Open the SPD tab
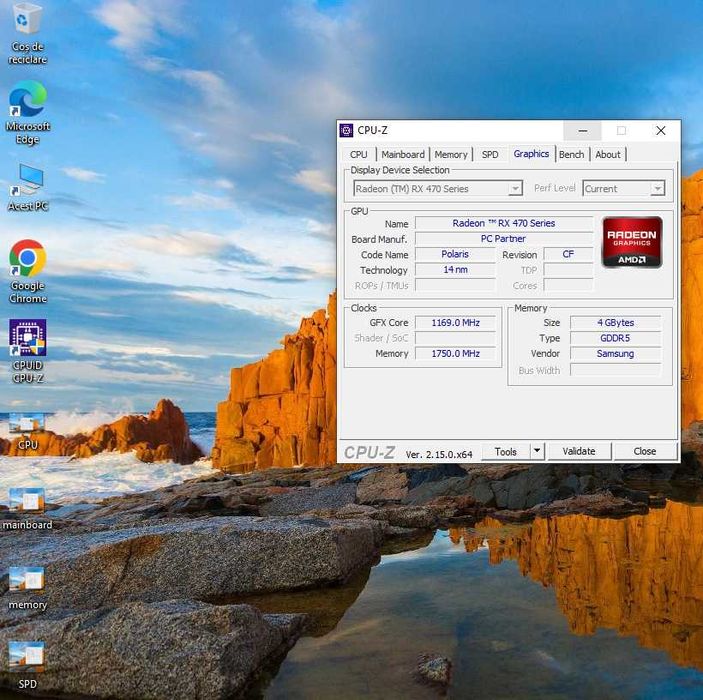This screenshot has height=700, width=703. 490,154
